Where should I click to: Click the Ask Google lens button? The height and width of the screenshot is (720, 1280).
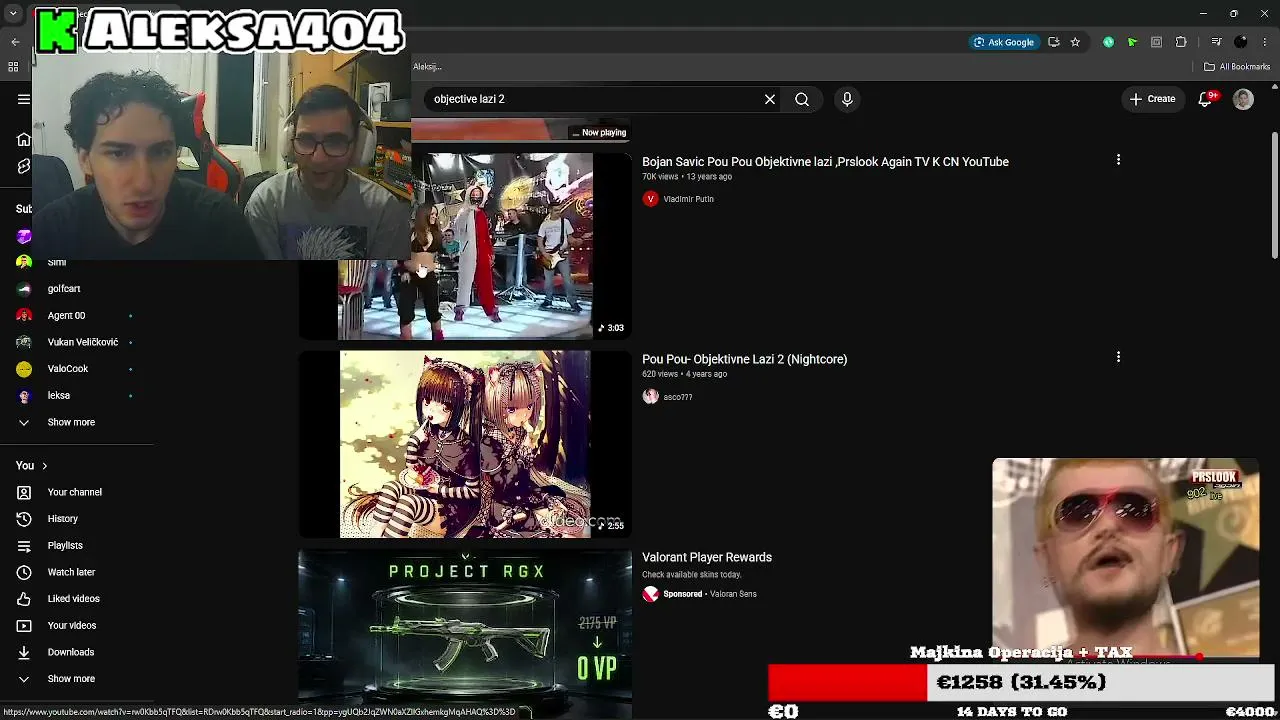pos(1004,42)
